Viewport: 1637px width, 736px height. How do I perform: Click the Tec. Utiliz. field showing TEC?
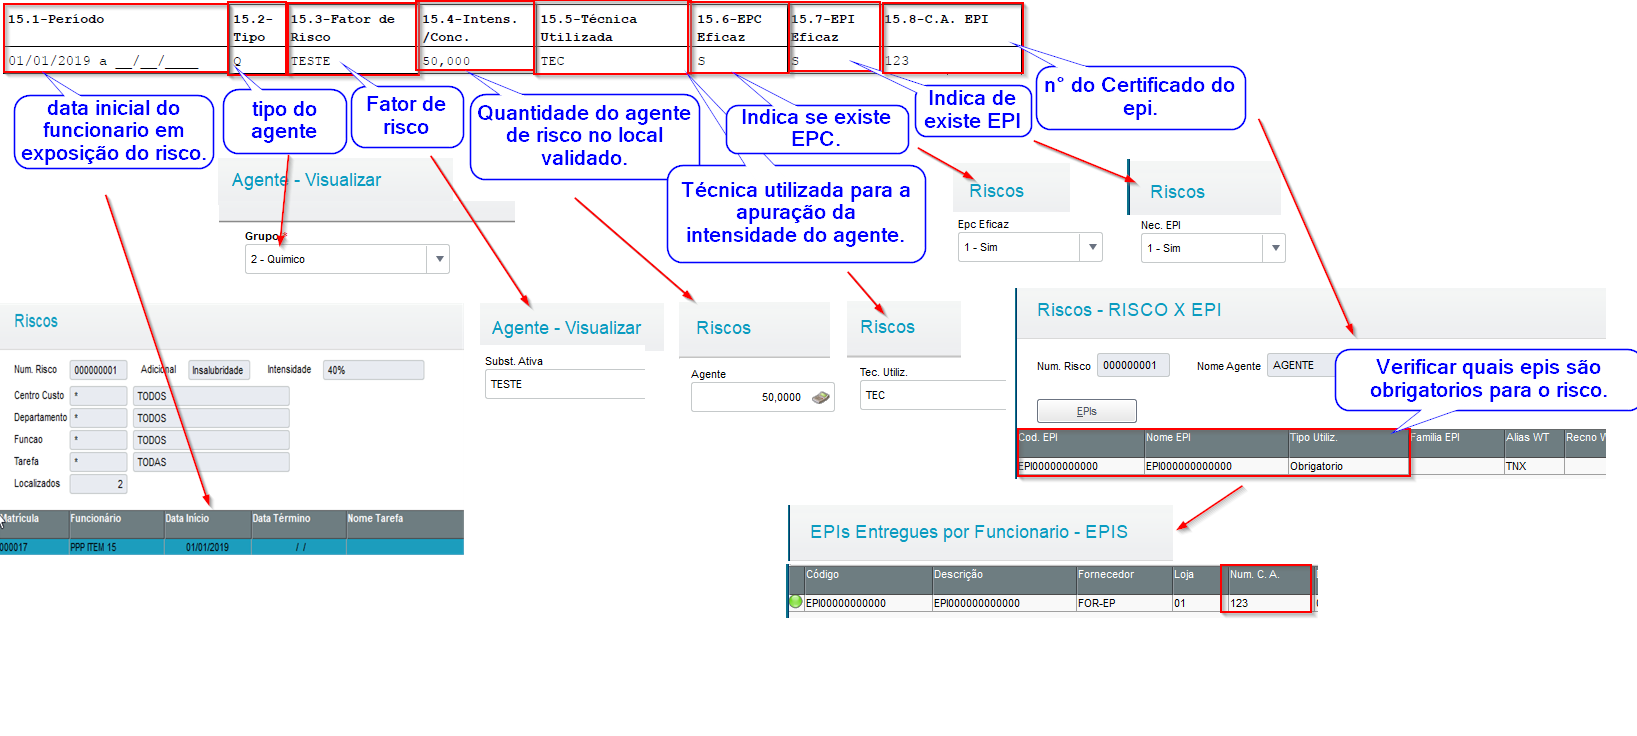click(932, 395)
